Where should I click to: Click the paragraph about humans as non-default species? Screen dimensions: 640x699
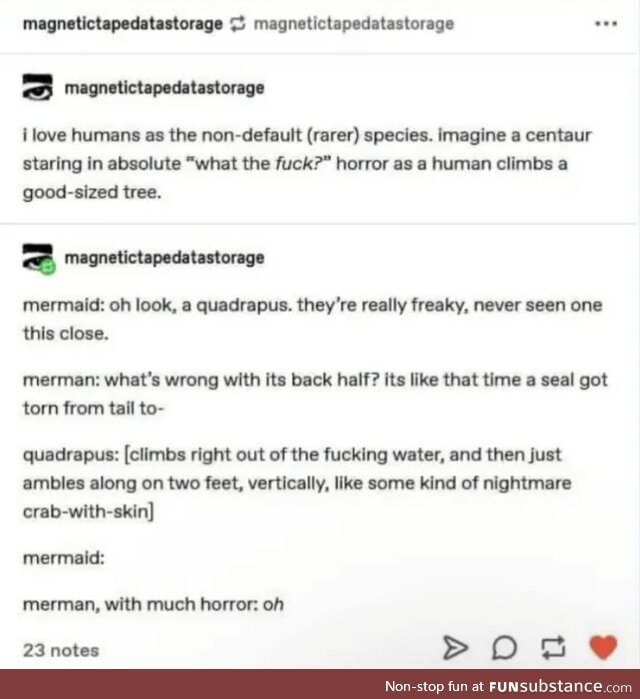pyautogui.click(x=307, y=164)
